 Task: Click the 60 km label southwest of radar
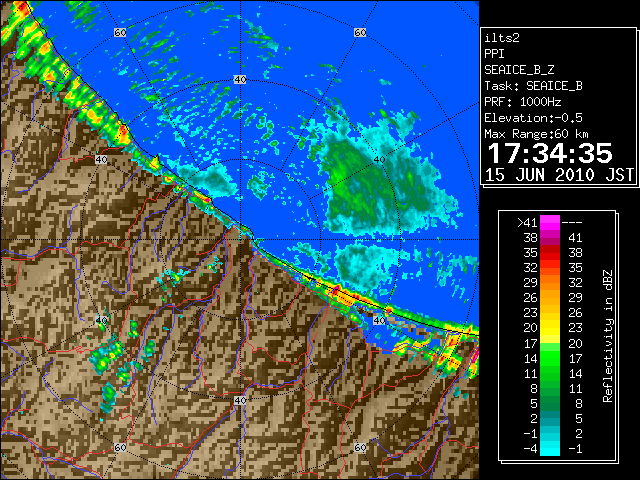[120, 448]
